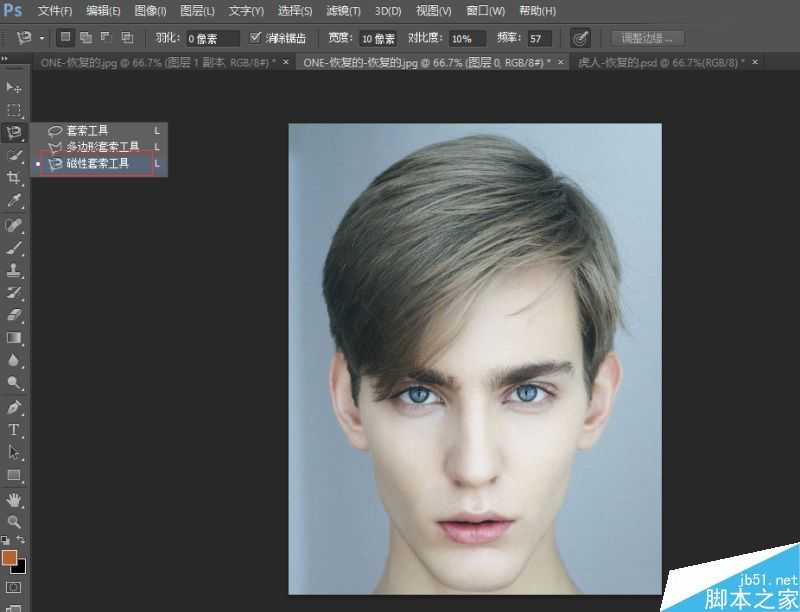Viewport: 800px width, 612px height.
Task: Open the 滤镜 menu
Action: click(342, 11)
